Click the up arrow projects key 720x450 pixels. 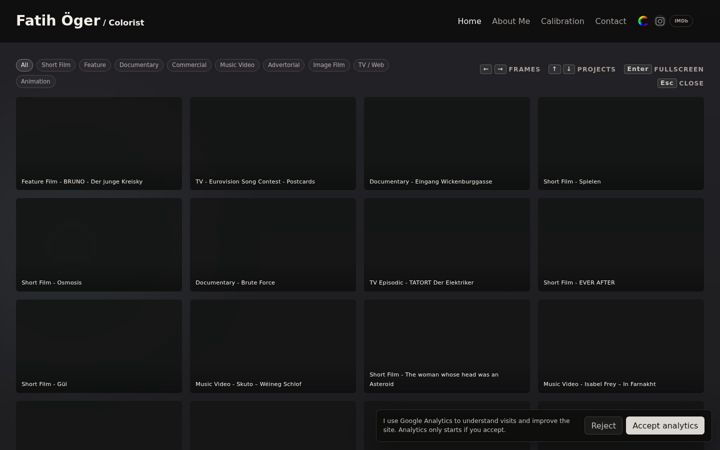tap(554, 69)
